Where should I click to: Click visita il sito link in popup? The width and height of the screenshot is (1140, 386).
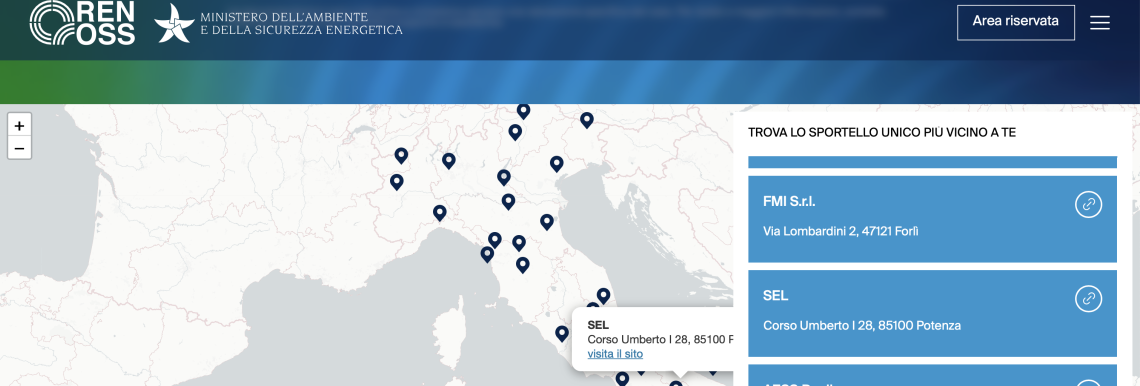[x=615, y=354]
